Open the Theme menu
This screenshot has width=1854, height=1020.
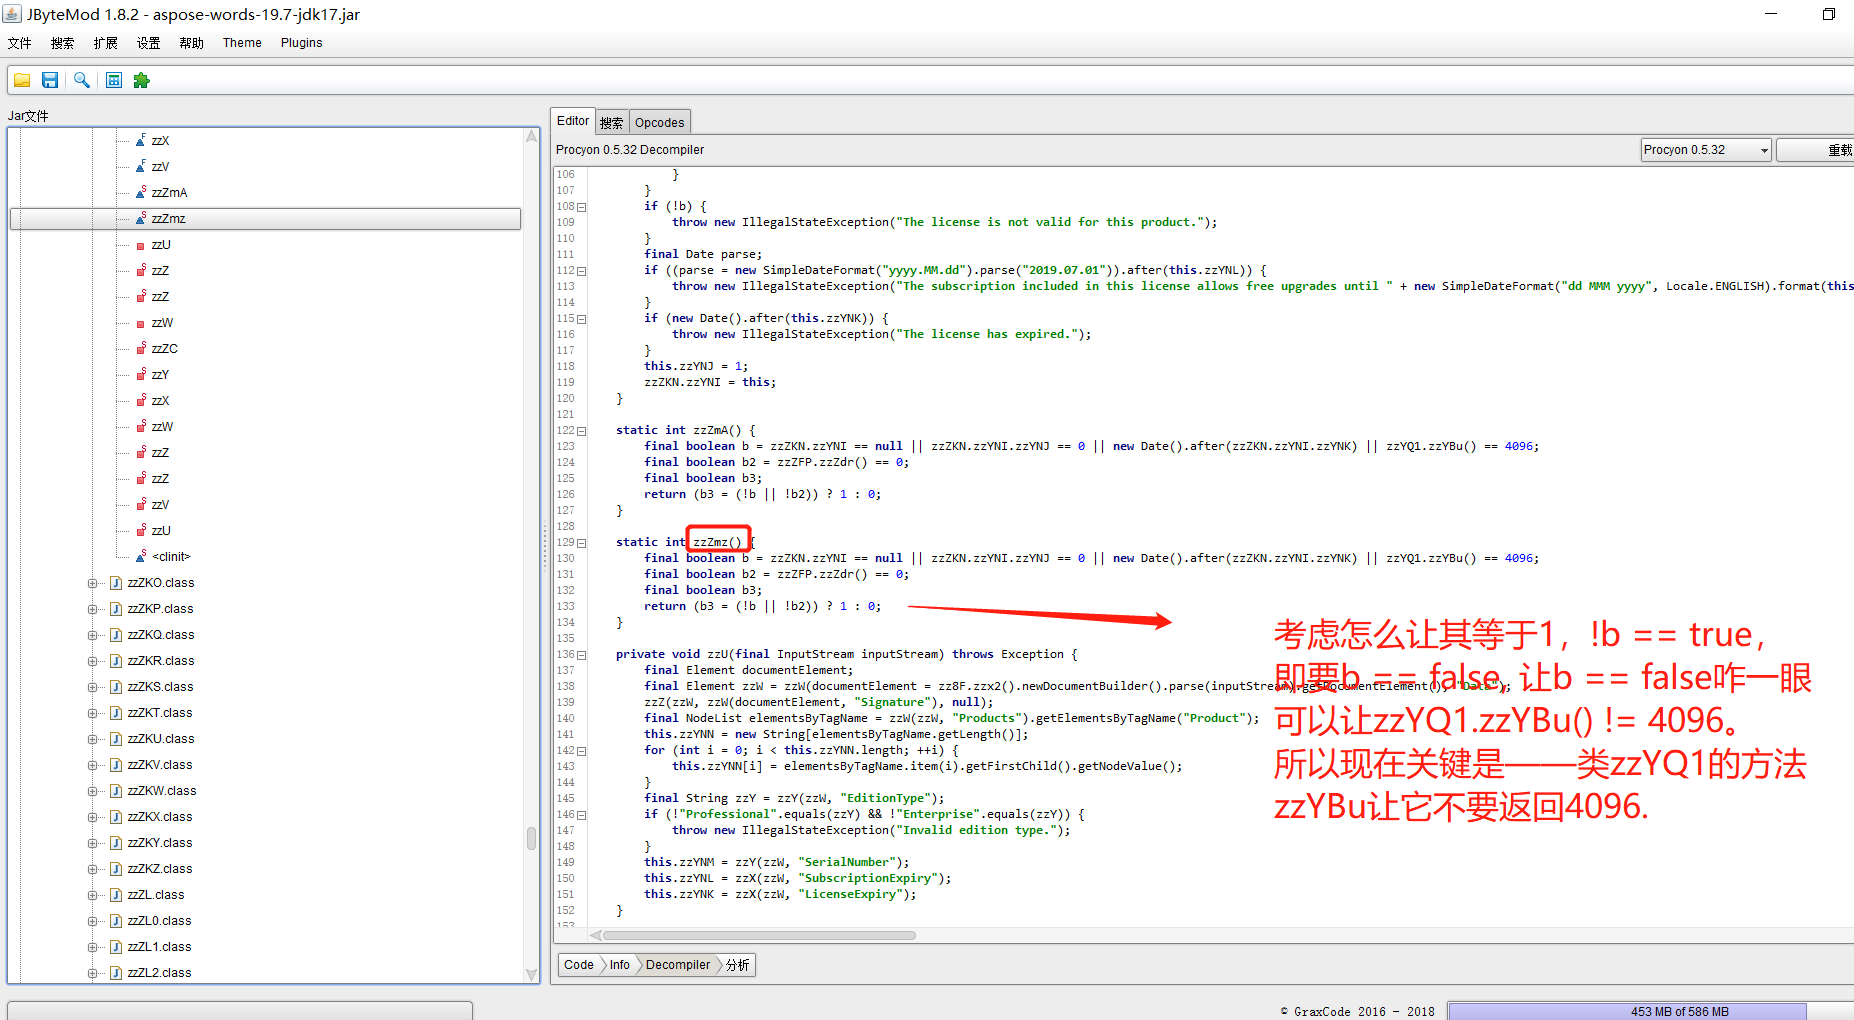242,43
